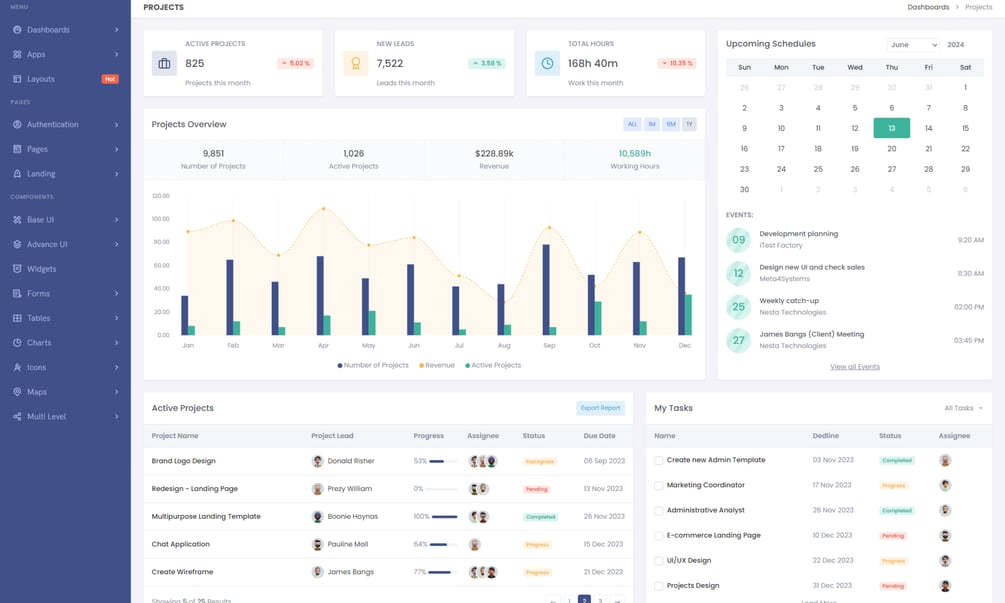Click the Widgets sidebar icon
This screenshot has width=1005, height=603.
[x=17, y=268]
